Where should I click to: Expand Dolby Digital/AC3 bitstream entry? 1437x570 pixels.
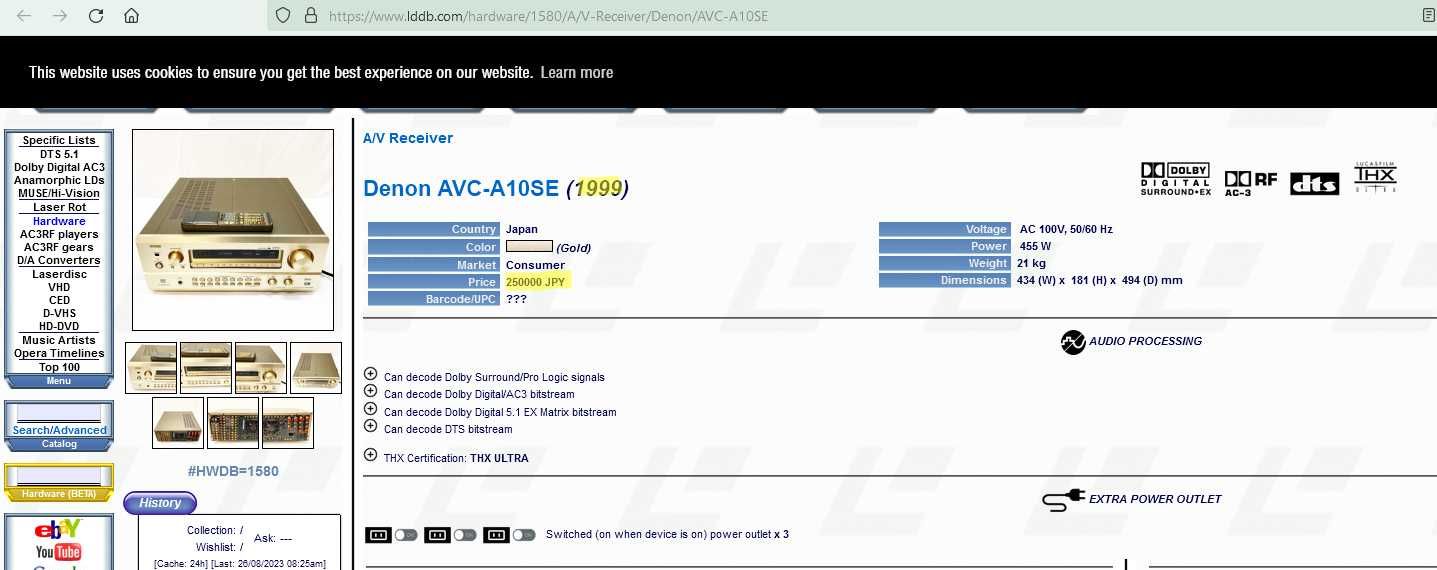(370, 392)
